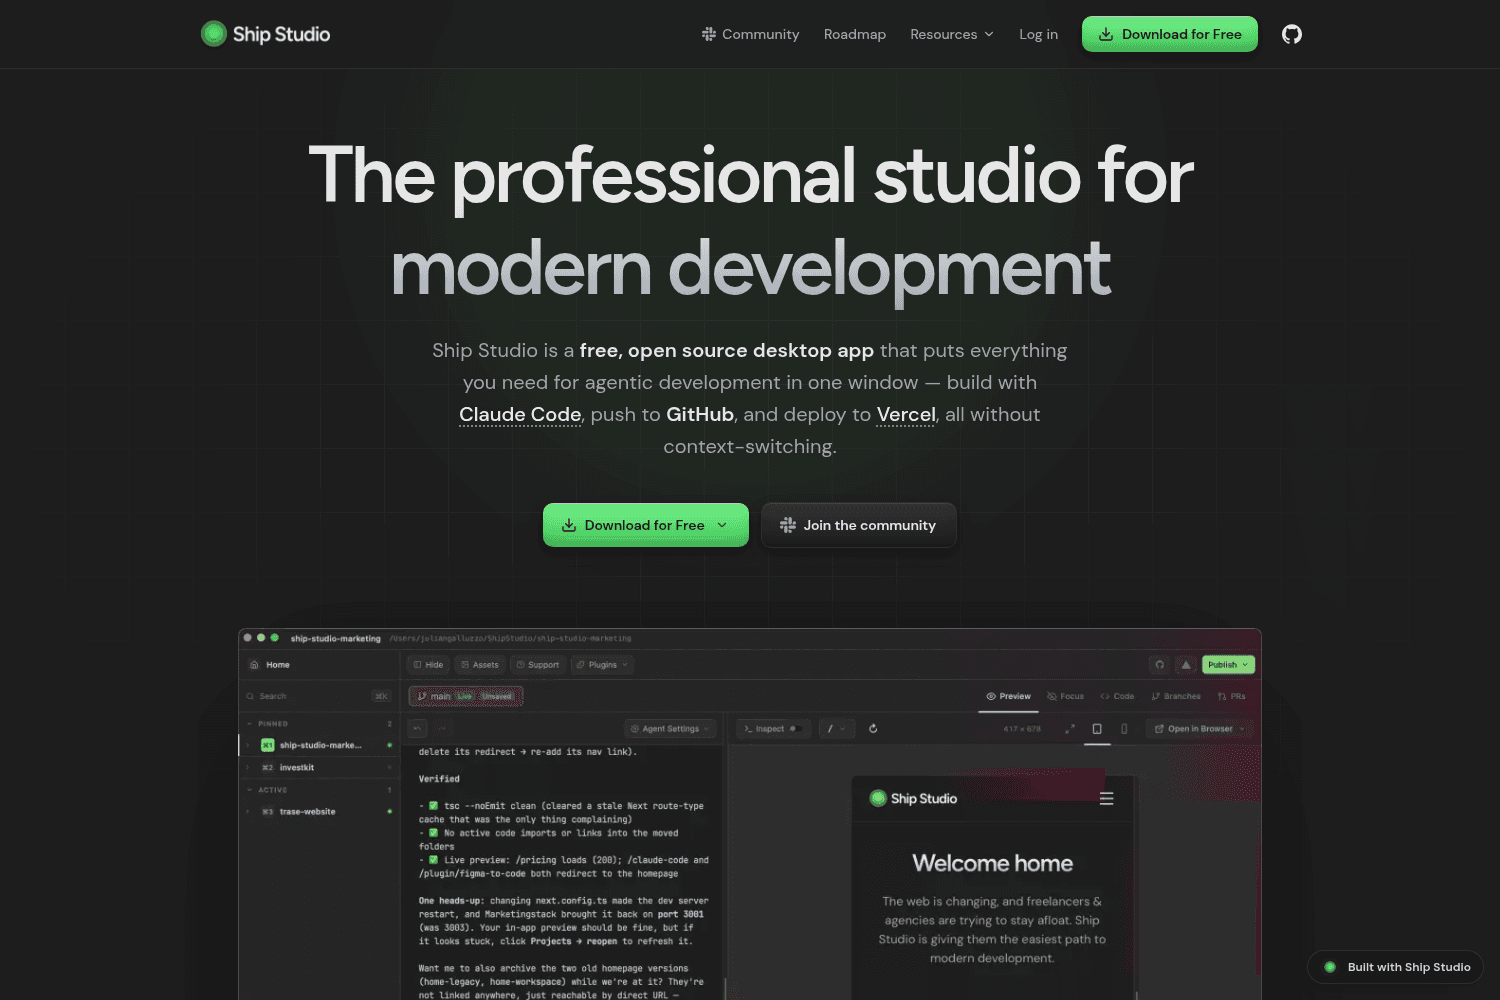
Task: Open the route path dropdown showing slash
Action: (x=837, y=729)
